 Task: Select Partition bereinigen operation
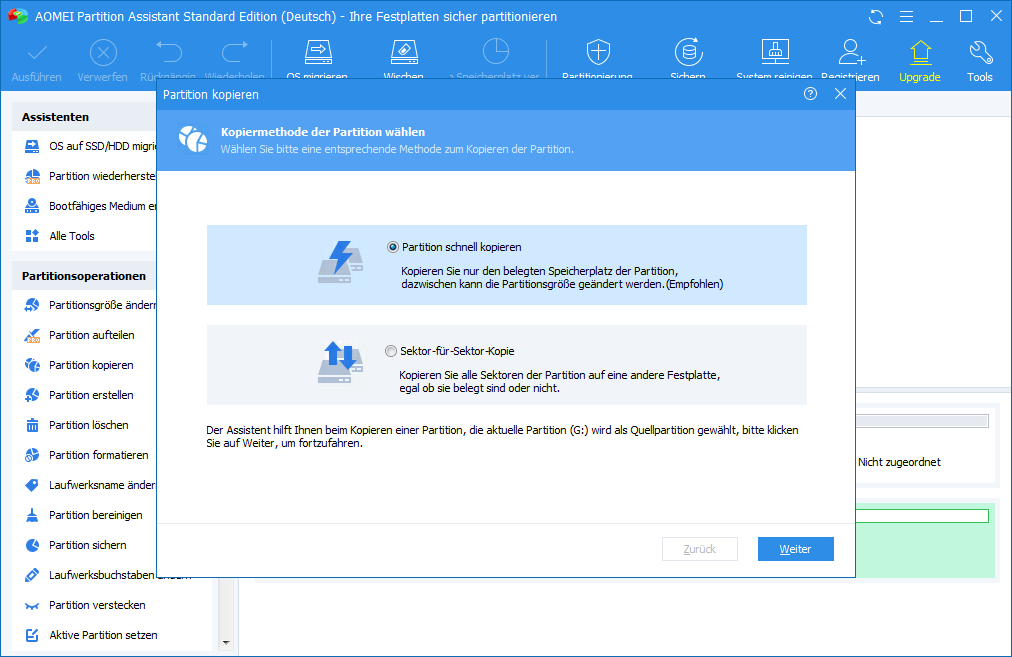tap(83, 515)
